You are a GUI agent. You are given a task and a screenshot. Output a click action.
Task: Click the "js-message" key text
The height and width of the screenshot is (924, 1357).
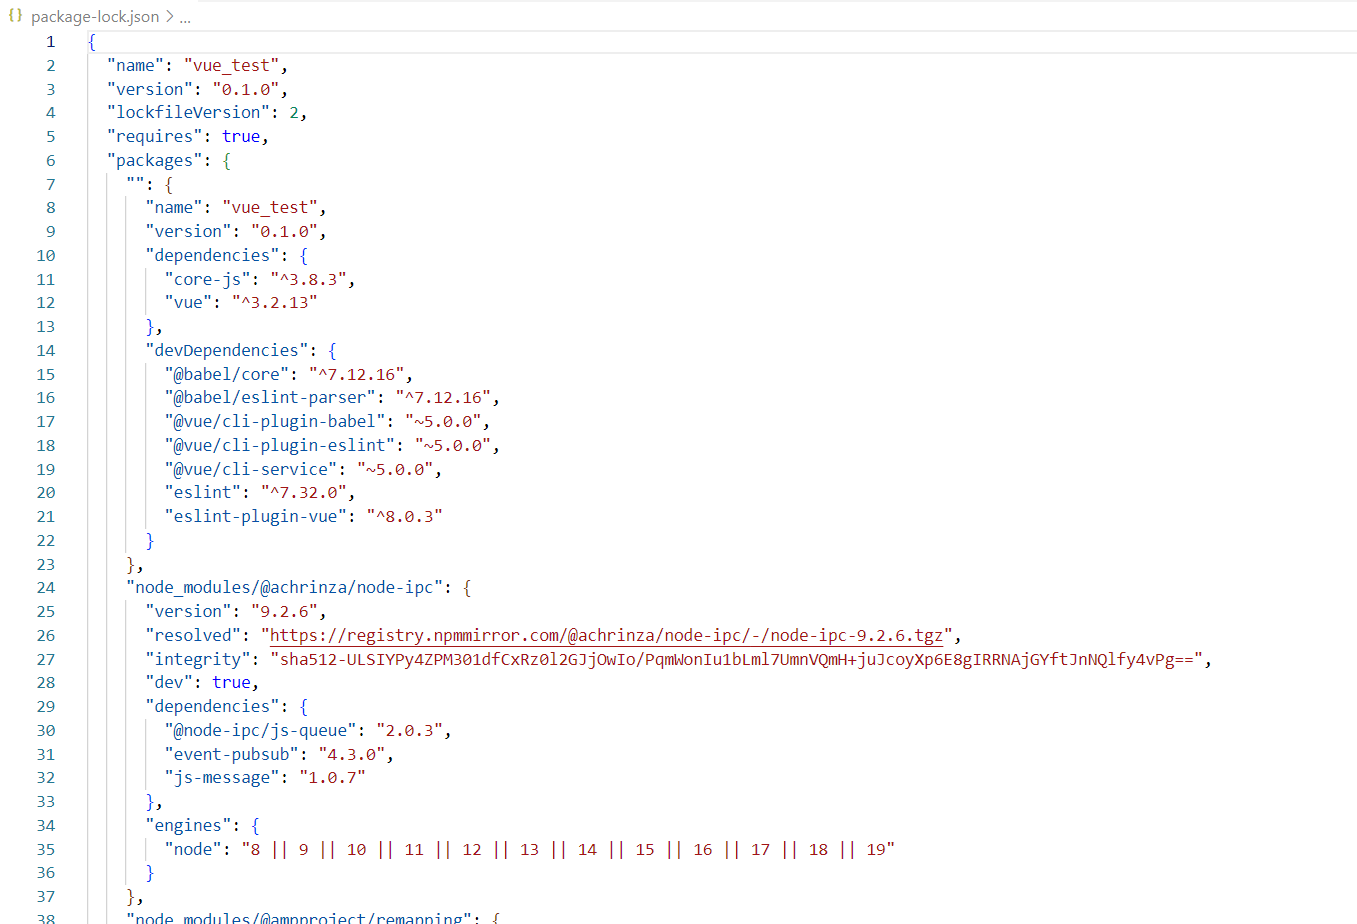point(222,778)
